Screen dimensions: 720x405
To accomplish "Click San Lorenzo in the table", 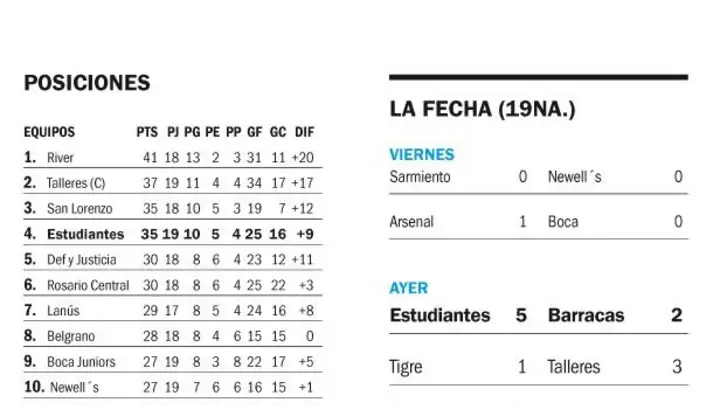I will point(79,208).
